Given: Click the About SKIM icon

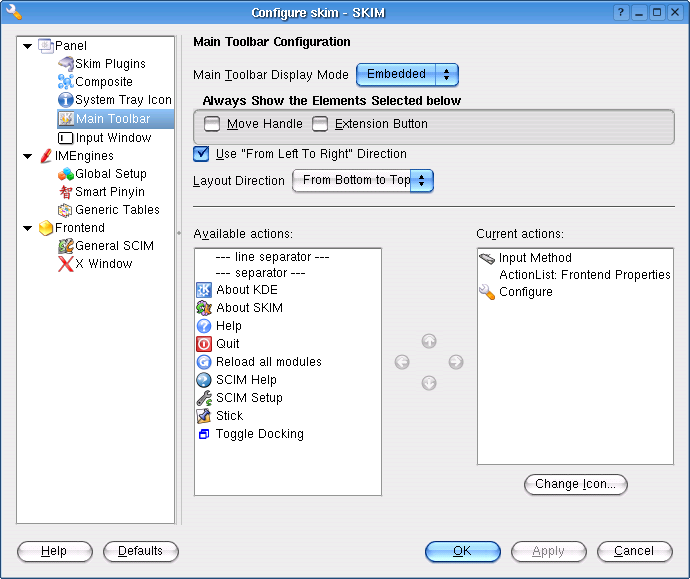Looking at the screenshot, I should [204, 308].
